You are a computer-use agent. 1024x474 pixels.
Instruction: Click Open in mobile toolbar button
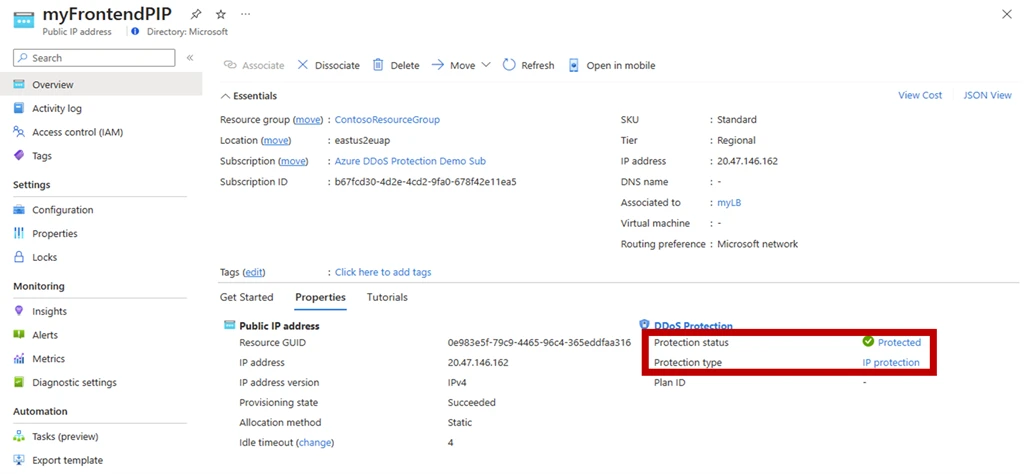[612, 65]
